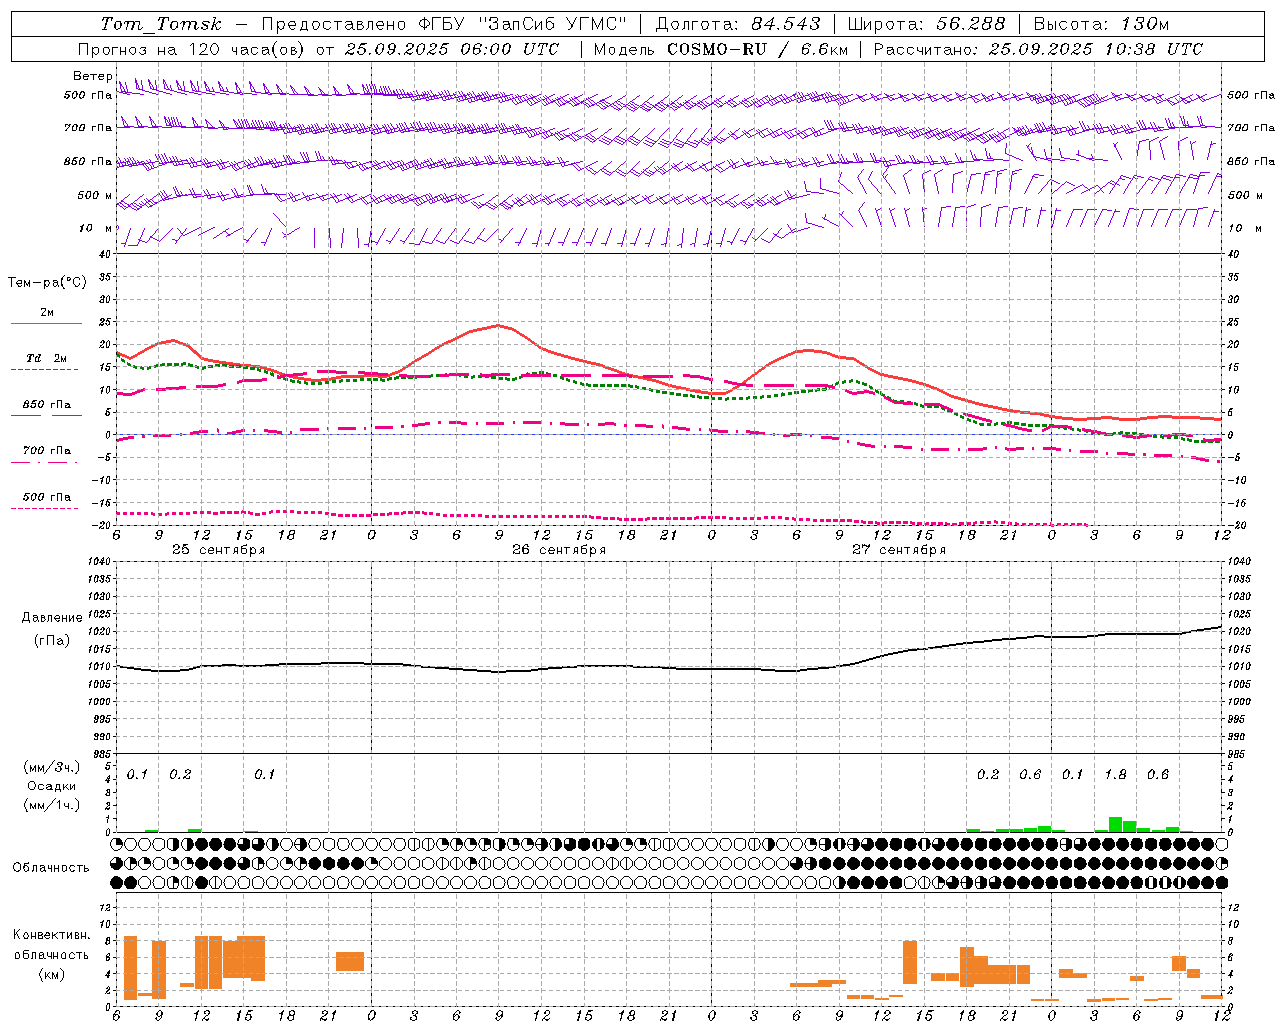The image size is (1280, 1024).
Task: Click the 850 гПа temperature legend entry
Action: 46,405
